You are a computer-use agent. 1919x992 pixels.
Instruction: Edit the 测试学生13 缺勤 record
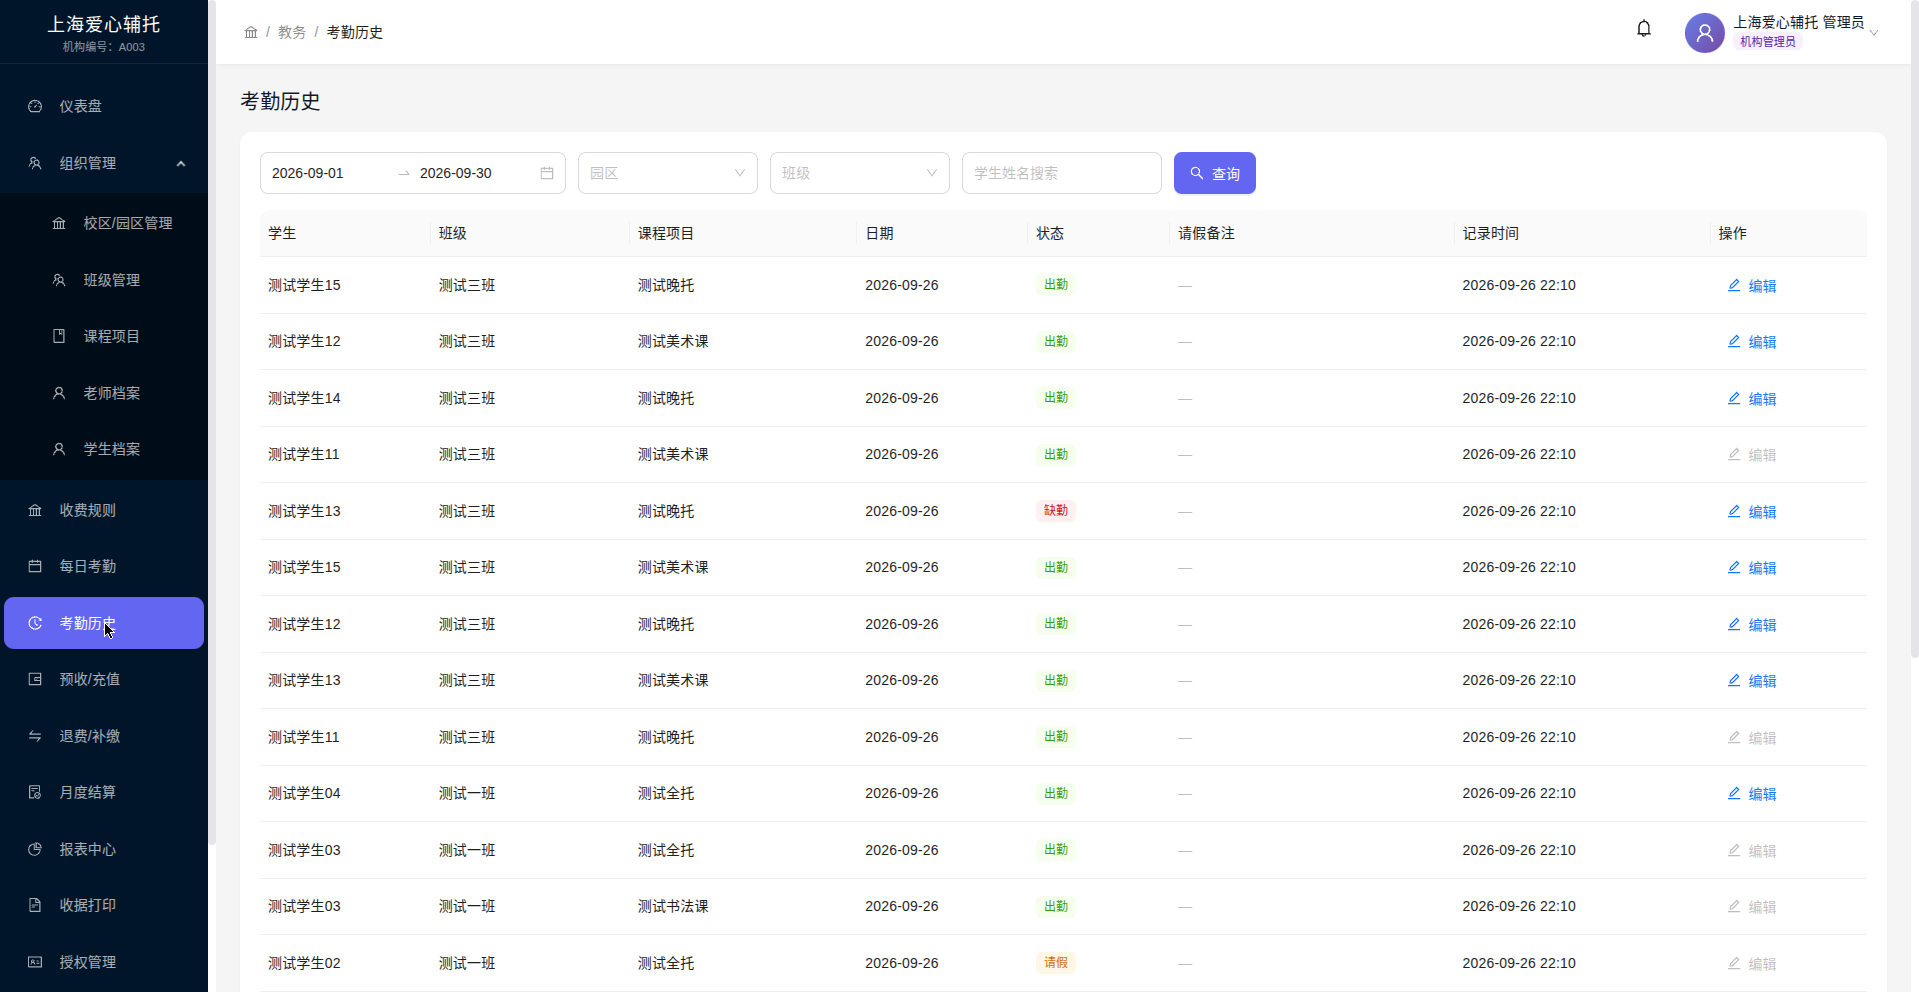point(1752,512)
